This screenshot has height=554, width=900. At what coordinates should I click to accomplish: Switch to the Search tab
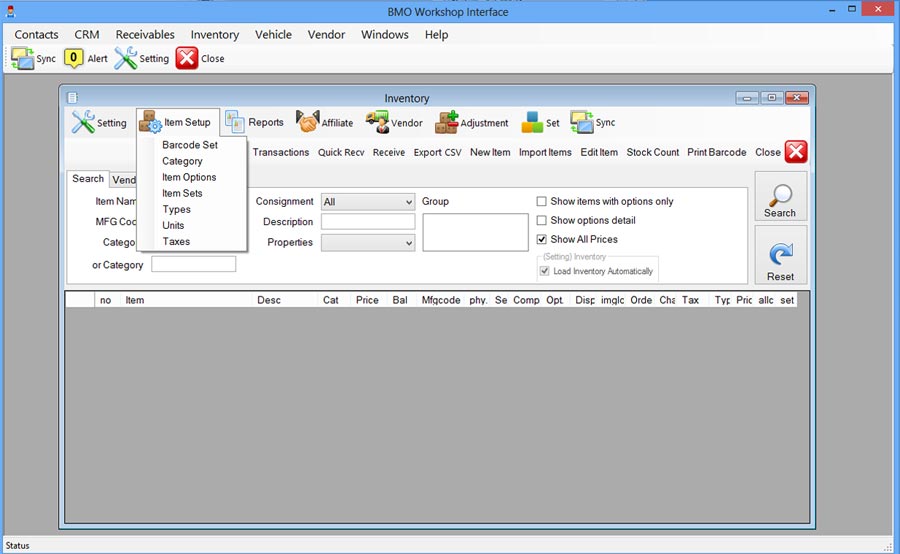(x=88, y=179)
